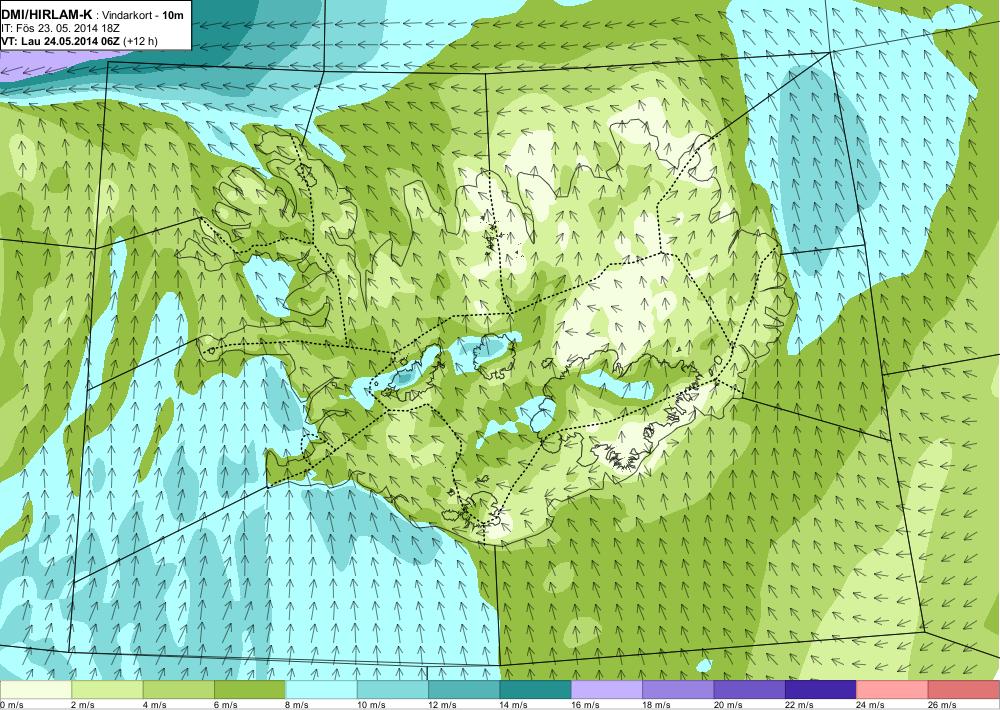Click the "20 m/s" legend label
This screenshot has height=710, width=1000.
coord(728,705)
